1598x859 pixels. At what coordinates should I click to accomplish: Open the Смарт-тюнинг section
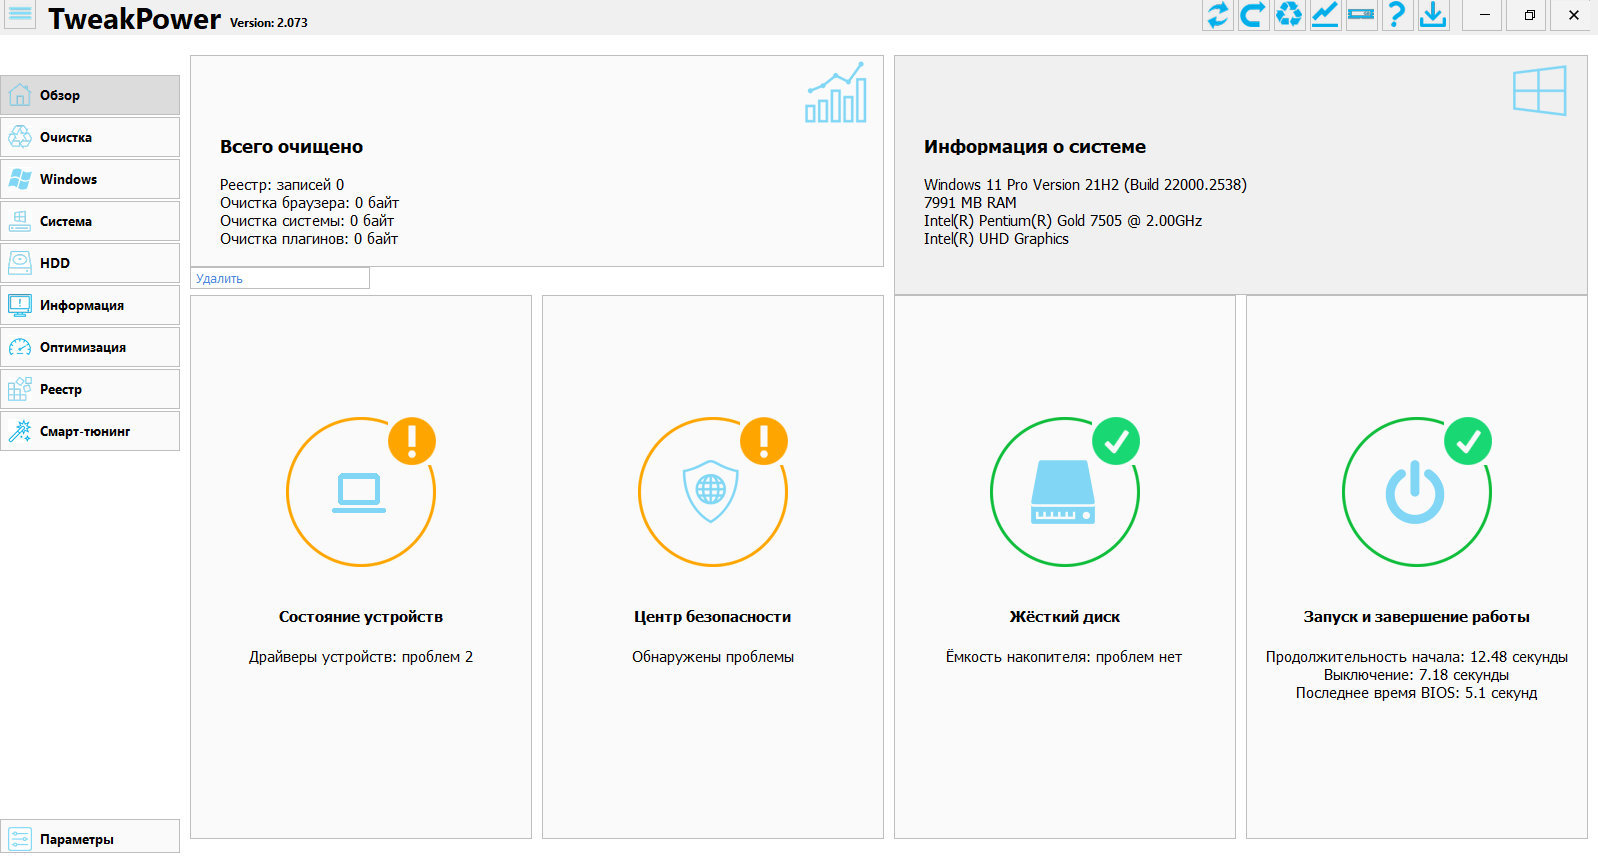click(90, 431)
